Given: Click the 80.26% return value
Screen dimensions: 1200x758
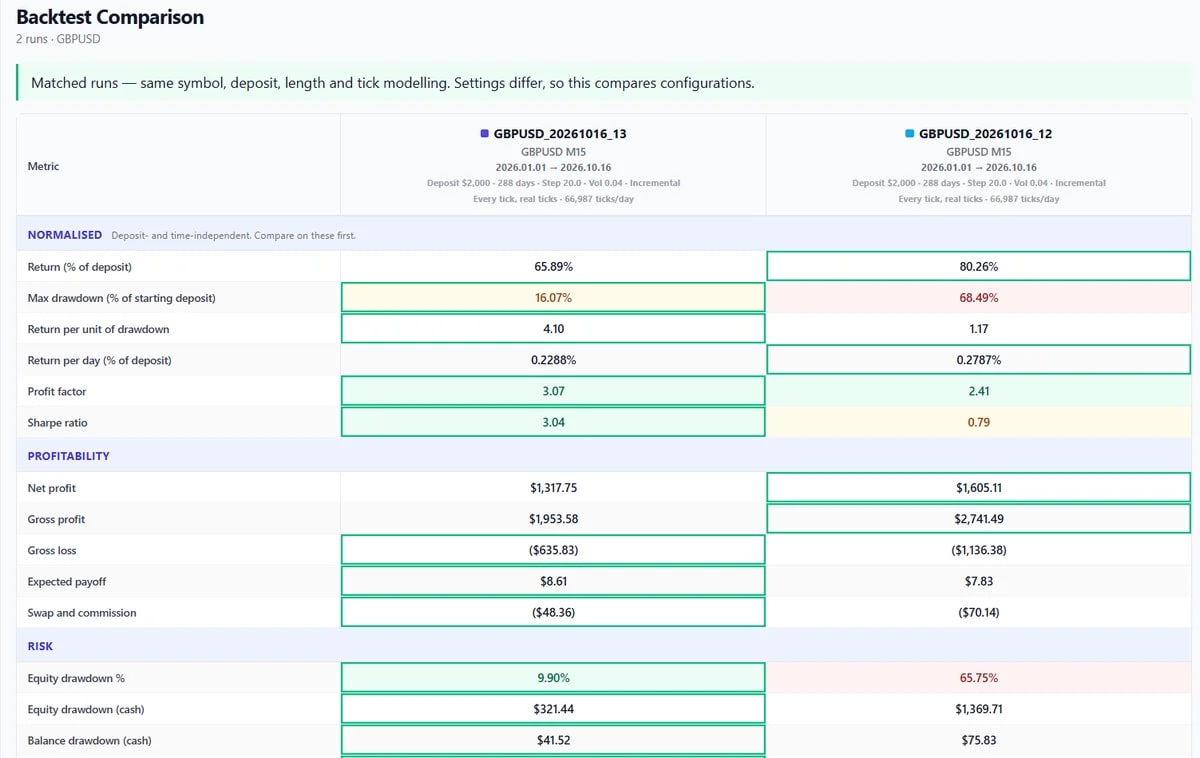Looking at the screenshot, I should coord(978,267).
